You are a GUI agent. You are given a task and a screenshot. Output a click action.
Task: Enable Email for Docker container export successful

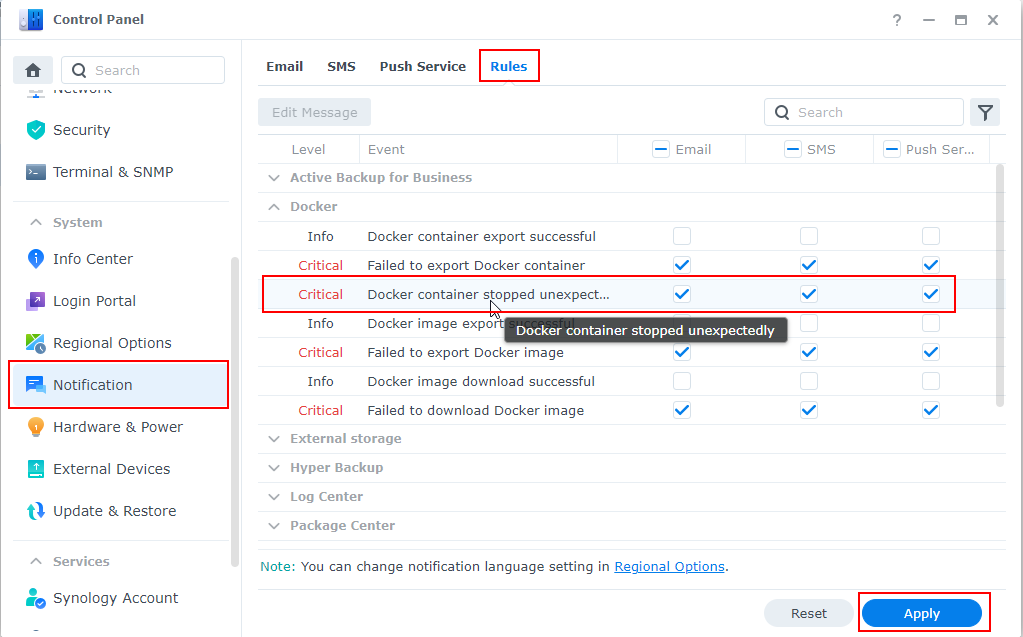pos(682,236)
